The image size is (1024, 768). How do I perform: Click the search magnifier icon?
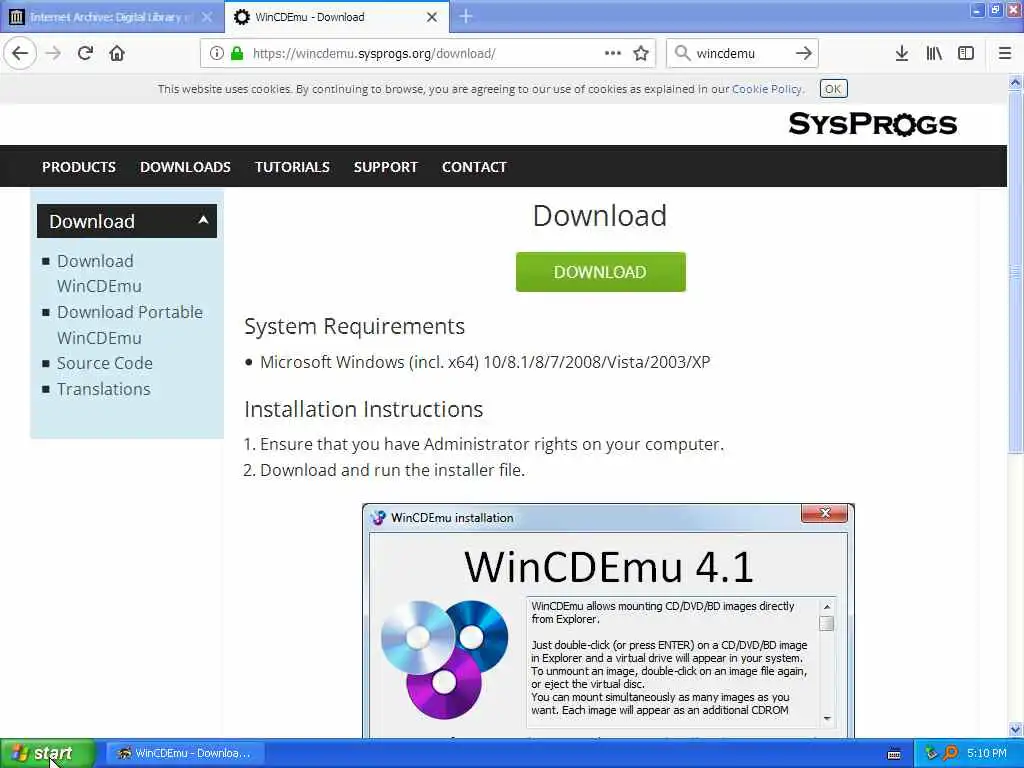[682, 54]
